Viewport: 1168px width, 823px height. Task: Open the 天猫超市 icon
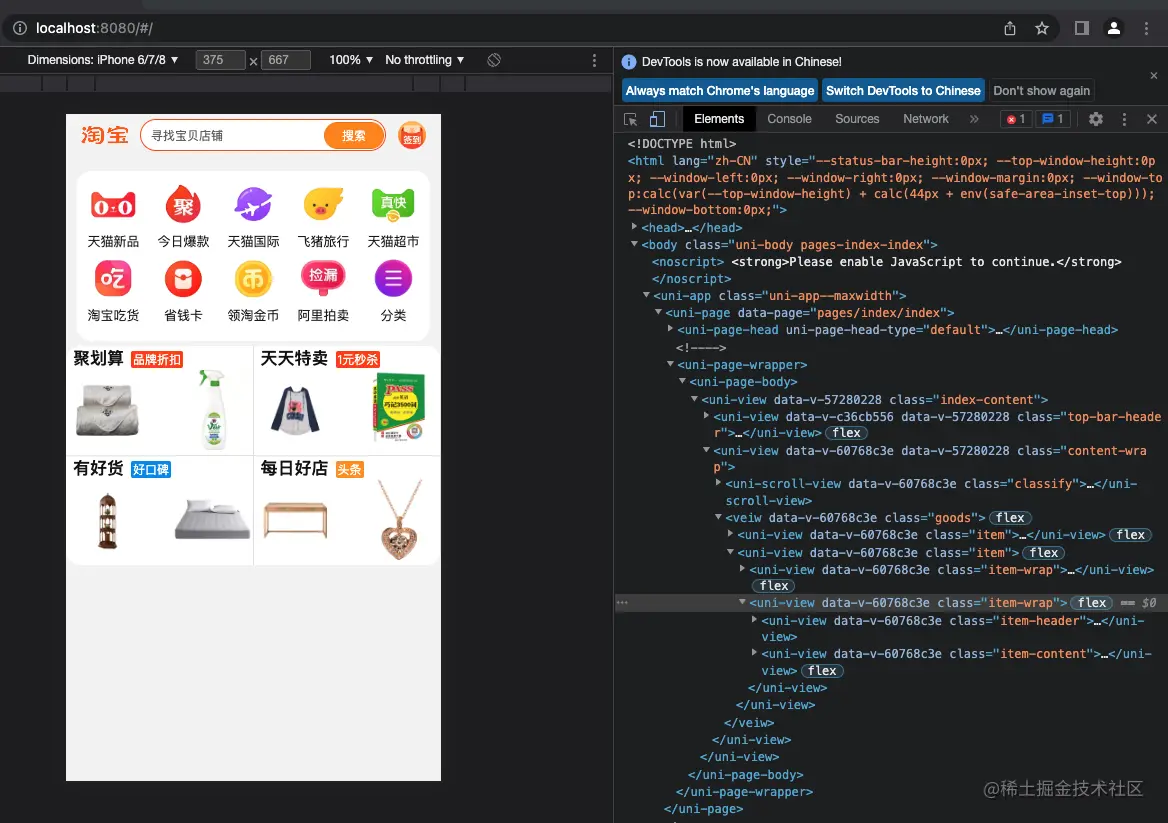coord(393,205)
